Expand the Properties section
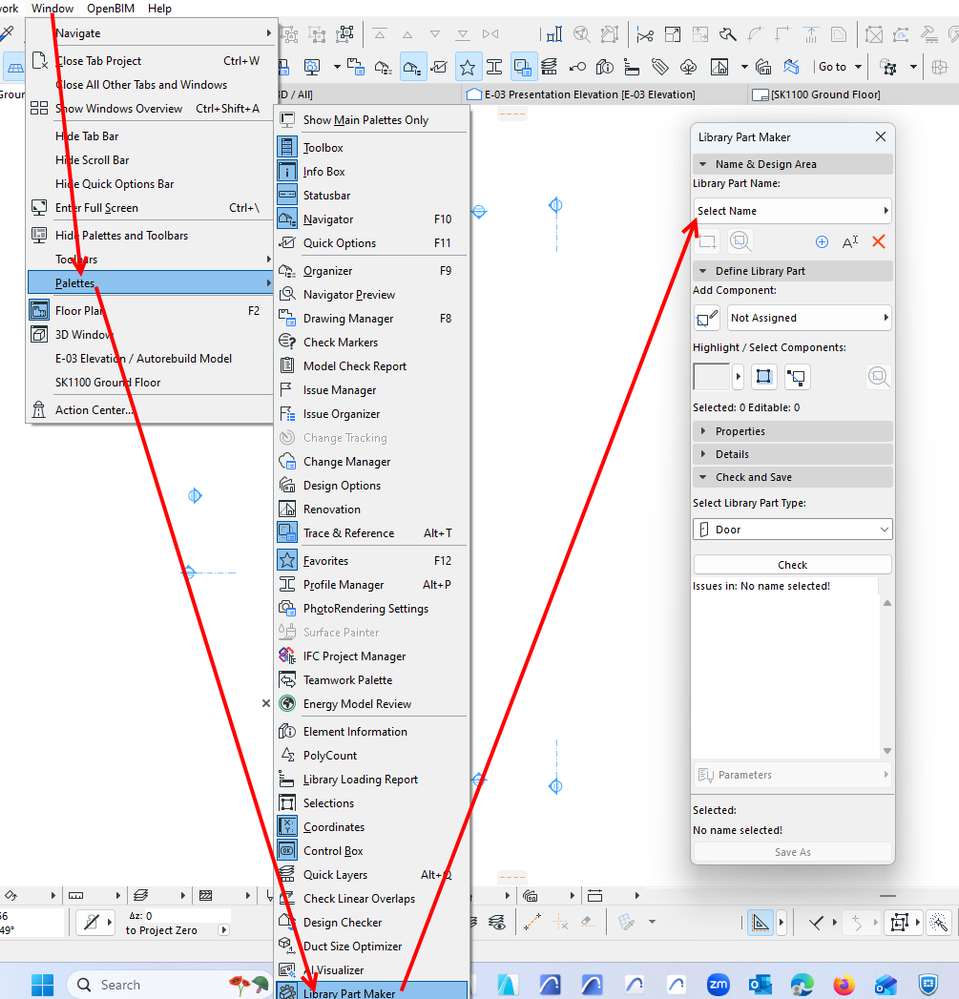Viewport: 959px width, 999px height. 792,431
